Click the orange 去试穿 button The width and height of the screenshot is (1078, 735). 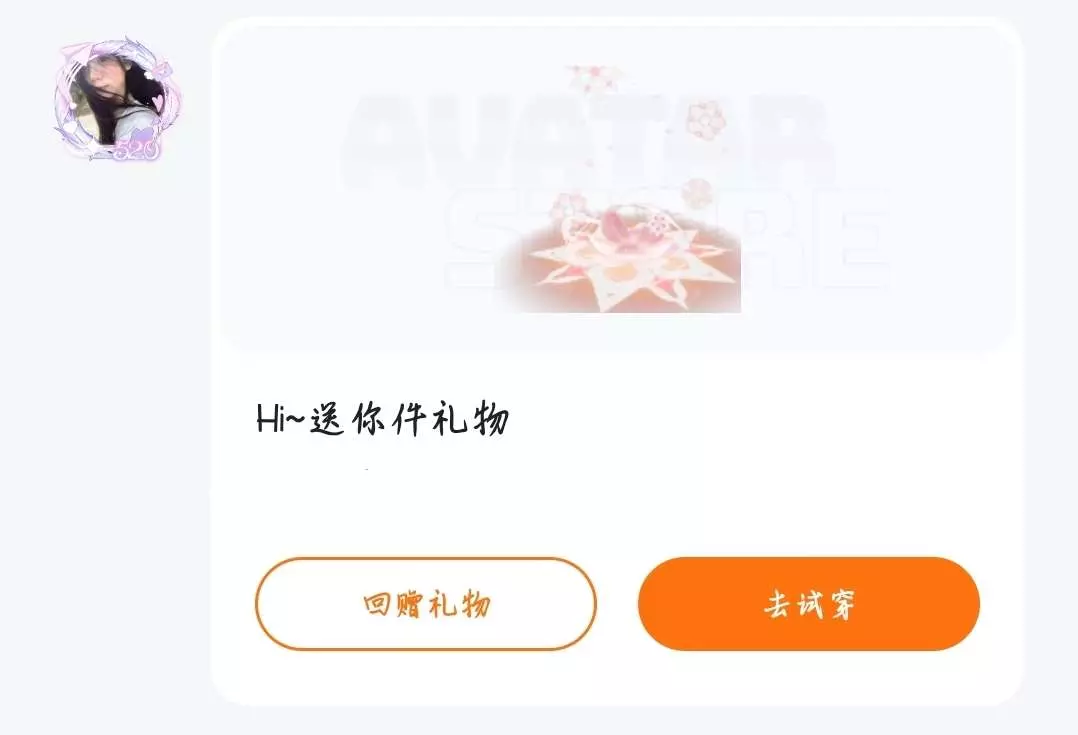coord(808,604)
